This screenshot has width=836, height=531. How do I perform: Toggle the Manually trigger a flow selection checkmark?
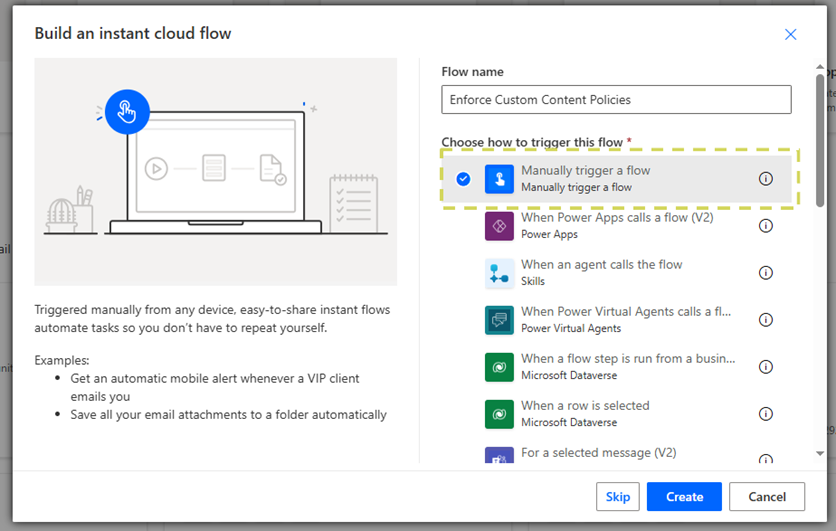pos(463,179)
